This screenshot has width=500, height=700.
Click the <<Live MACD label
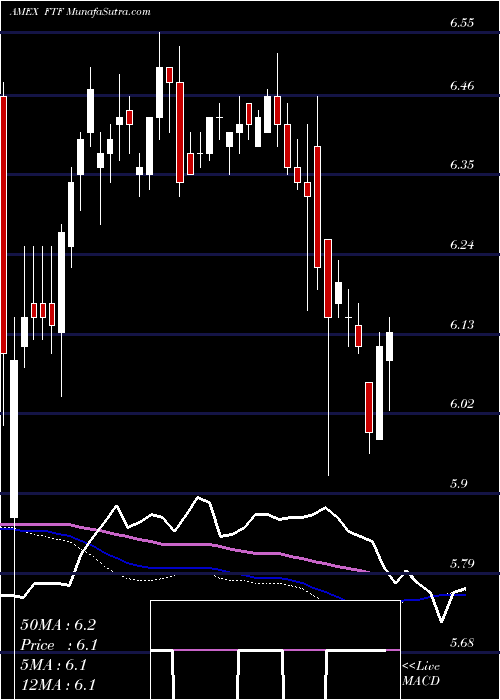(x=421, y=674)
